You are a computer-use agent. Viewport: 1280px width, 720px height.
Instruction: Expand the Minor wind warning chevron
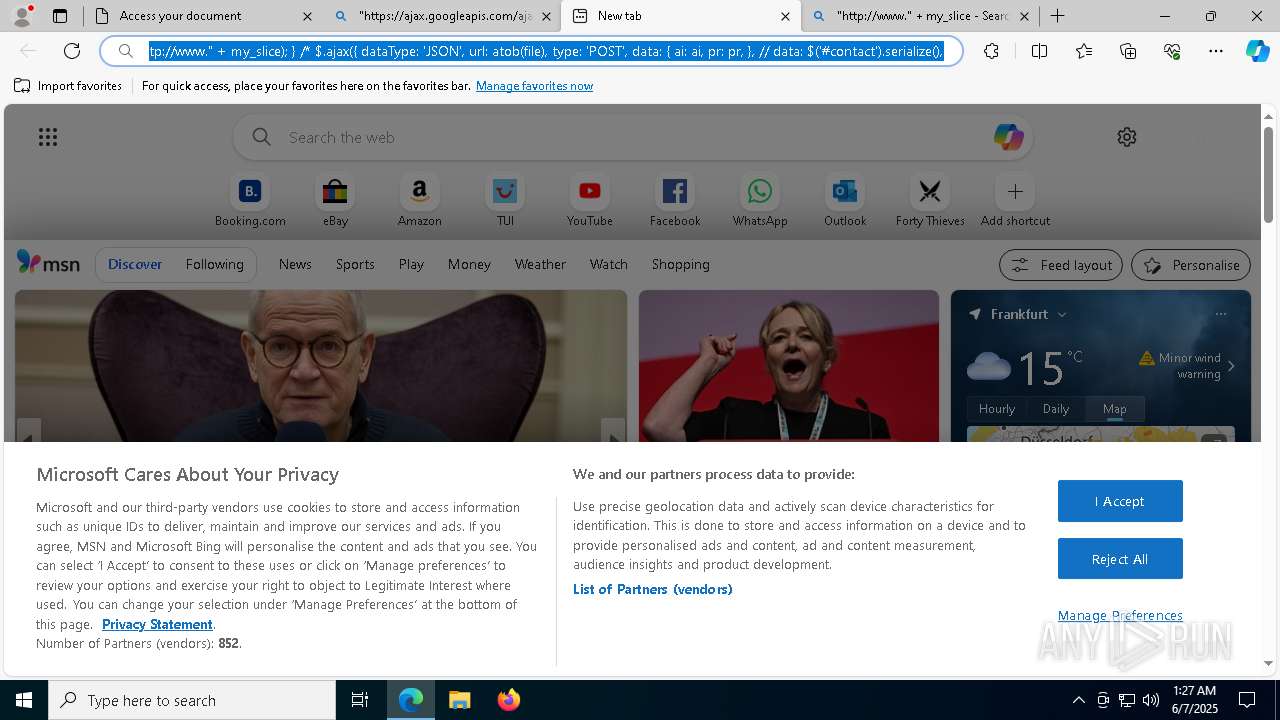(x=1231, y=366)
